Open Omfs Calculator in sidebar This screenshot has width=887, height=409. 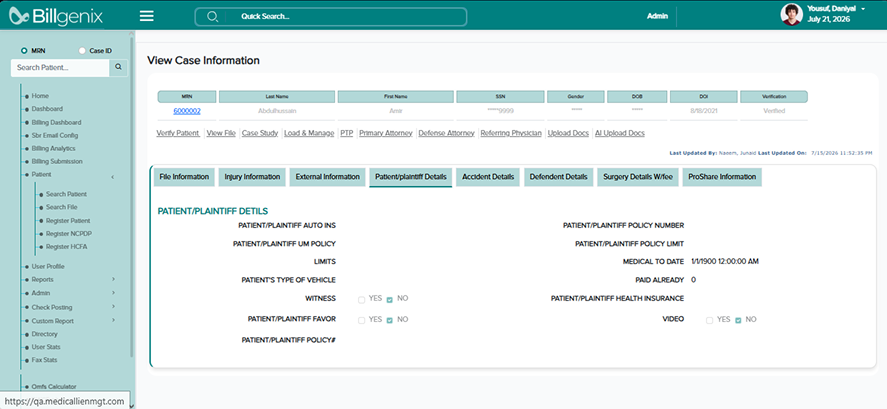point(54,386)
